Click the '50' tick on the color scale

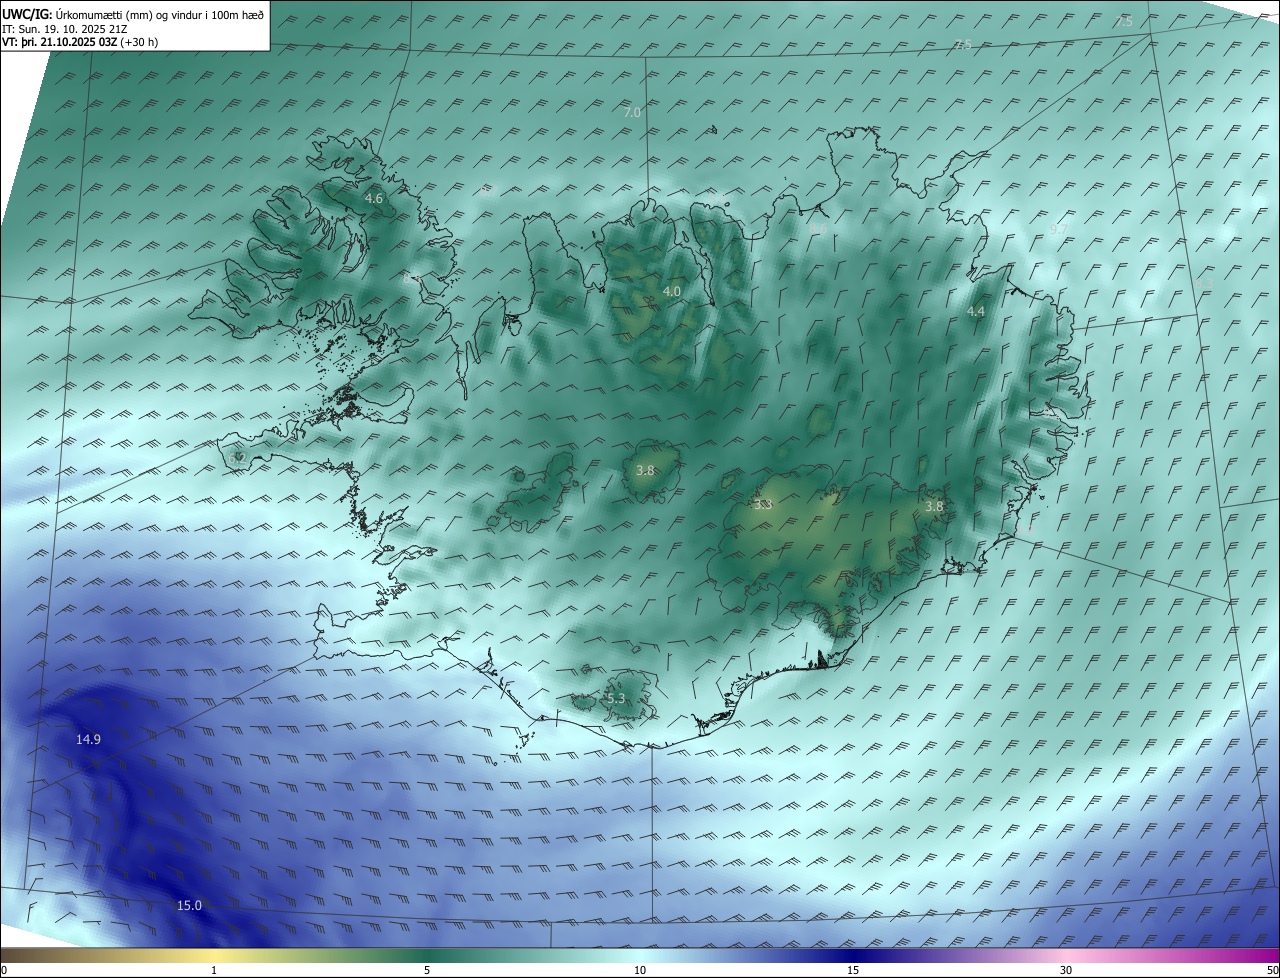pyautogui.click(x=1272, y=970)
